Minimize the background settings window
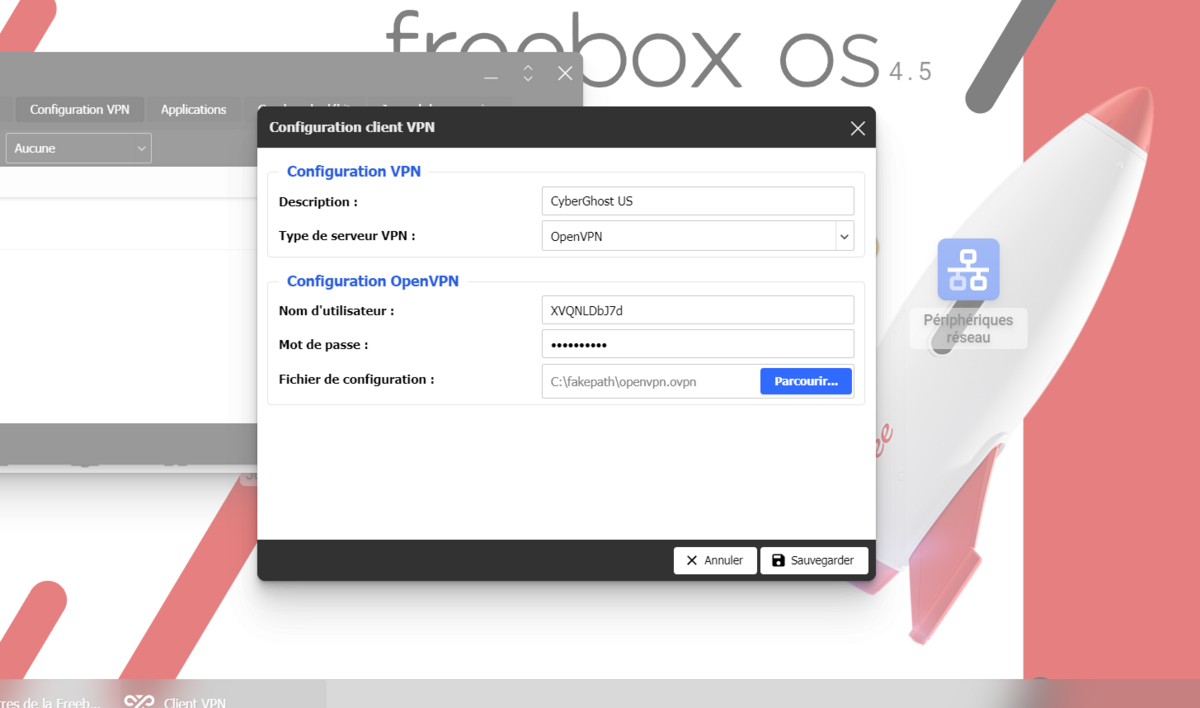Viewport: 1200px width, 708px height. [x=490, y=75]
